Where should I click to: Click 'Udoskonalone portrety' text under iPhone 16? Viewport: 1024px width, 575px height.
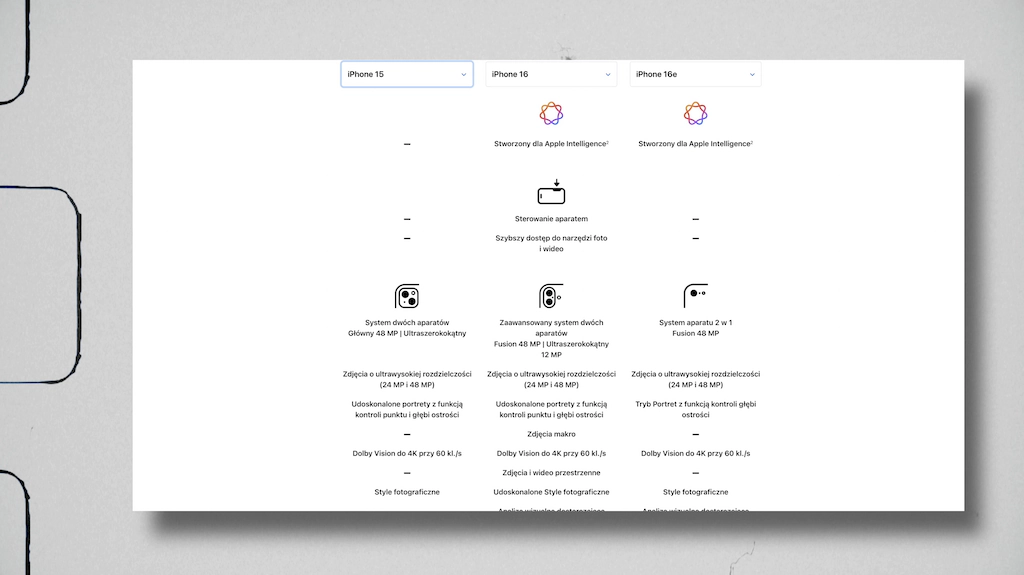(x=551, y=409)
